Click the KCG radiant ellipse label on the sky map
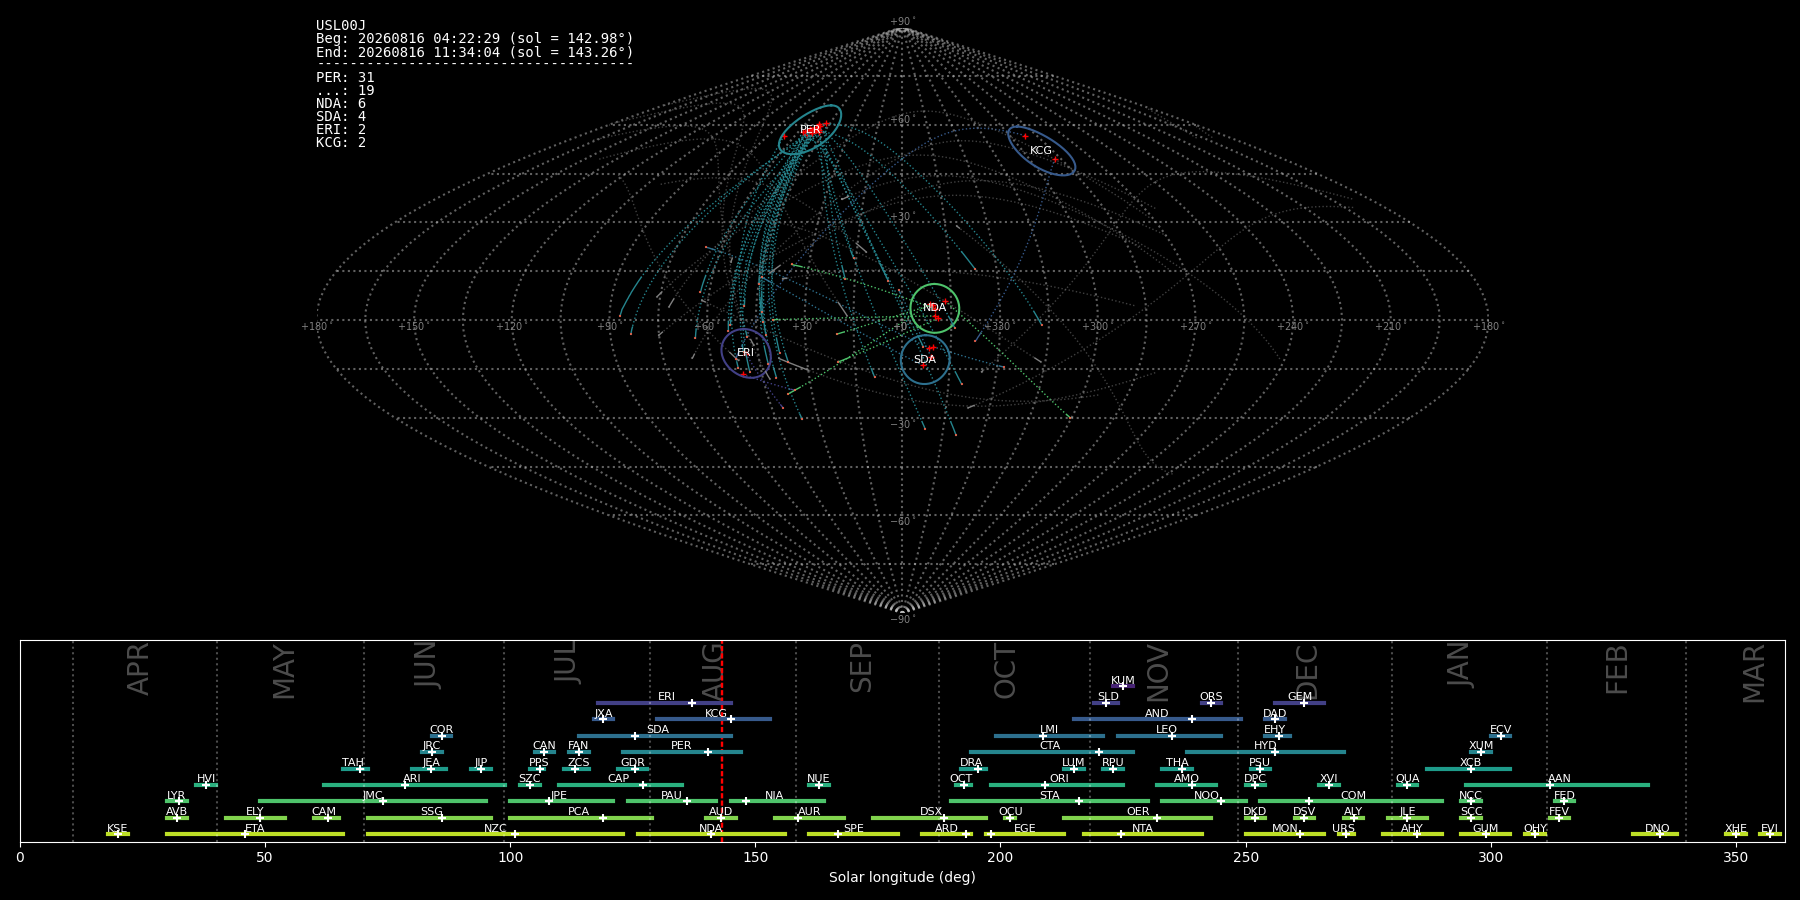 (1041, 151)
